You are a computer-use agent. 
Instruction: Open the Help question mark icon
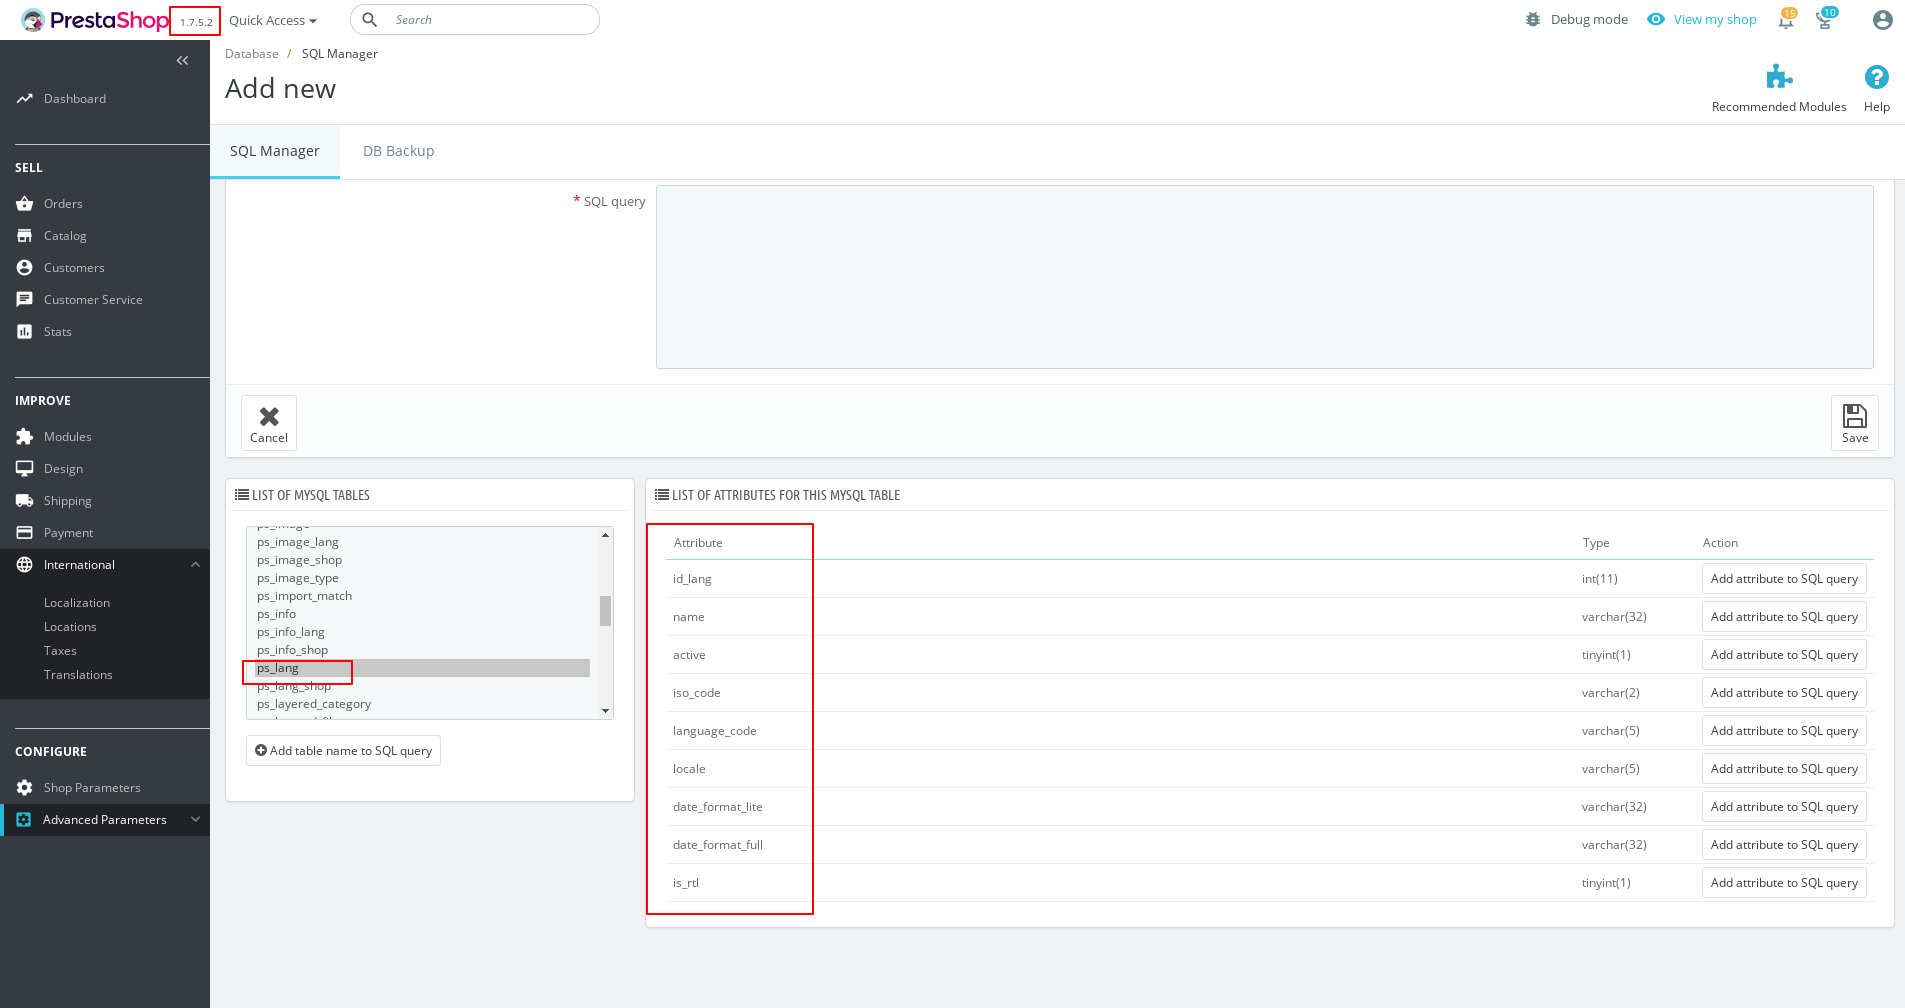tap(1877, 77)
